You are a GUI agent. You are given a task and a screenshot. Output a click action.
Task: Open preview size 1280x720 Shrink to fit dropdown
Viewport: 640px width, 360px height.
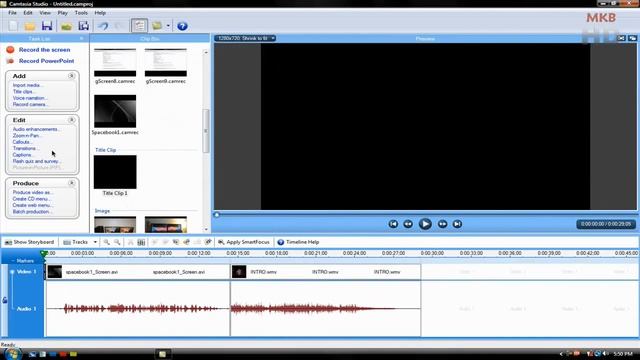pyautogui.click(x=245, y=38)
